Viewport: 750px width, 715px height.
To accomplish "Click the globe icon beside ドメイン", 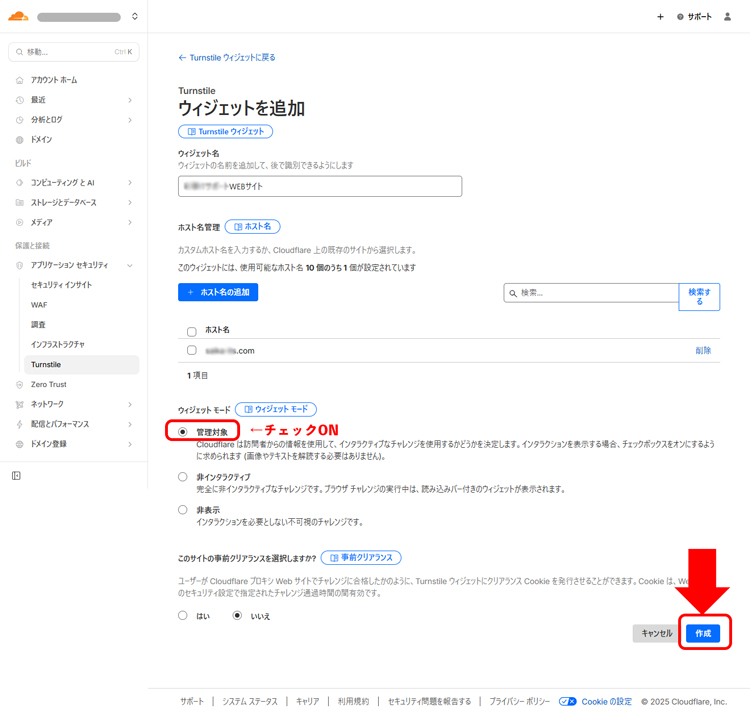I will click(20, 140).
